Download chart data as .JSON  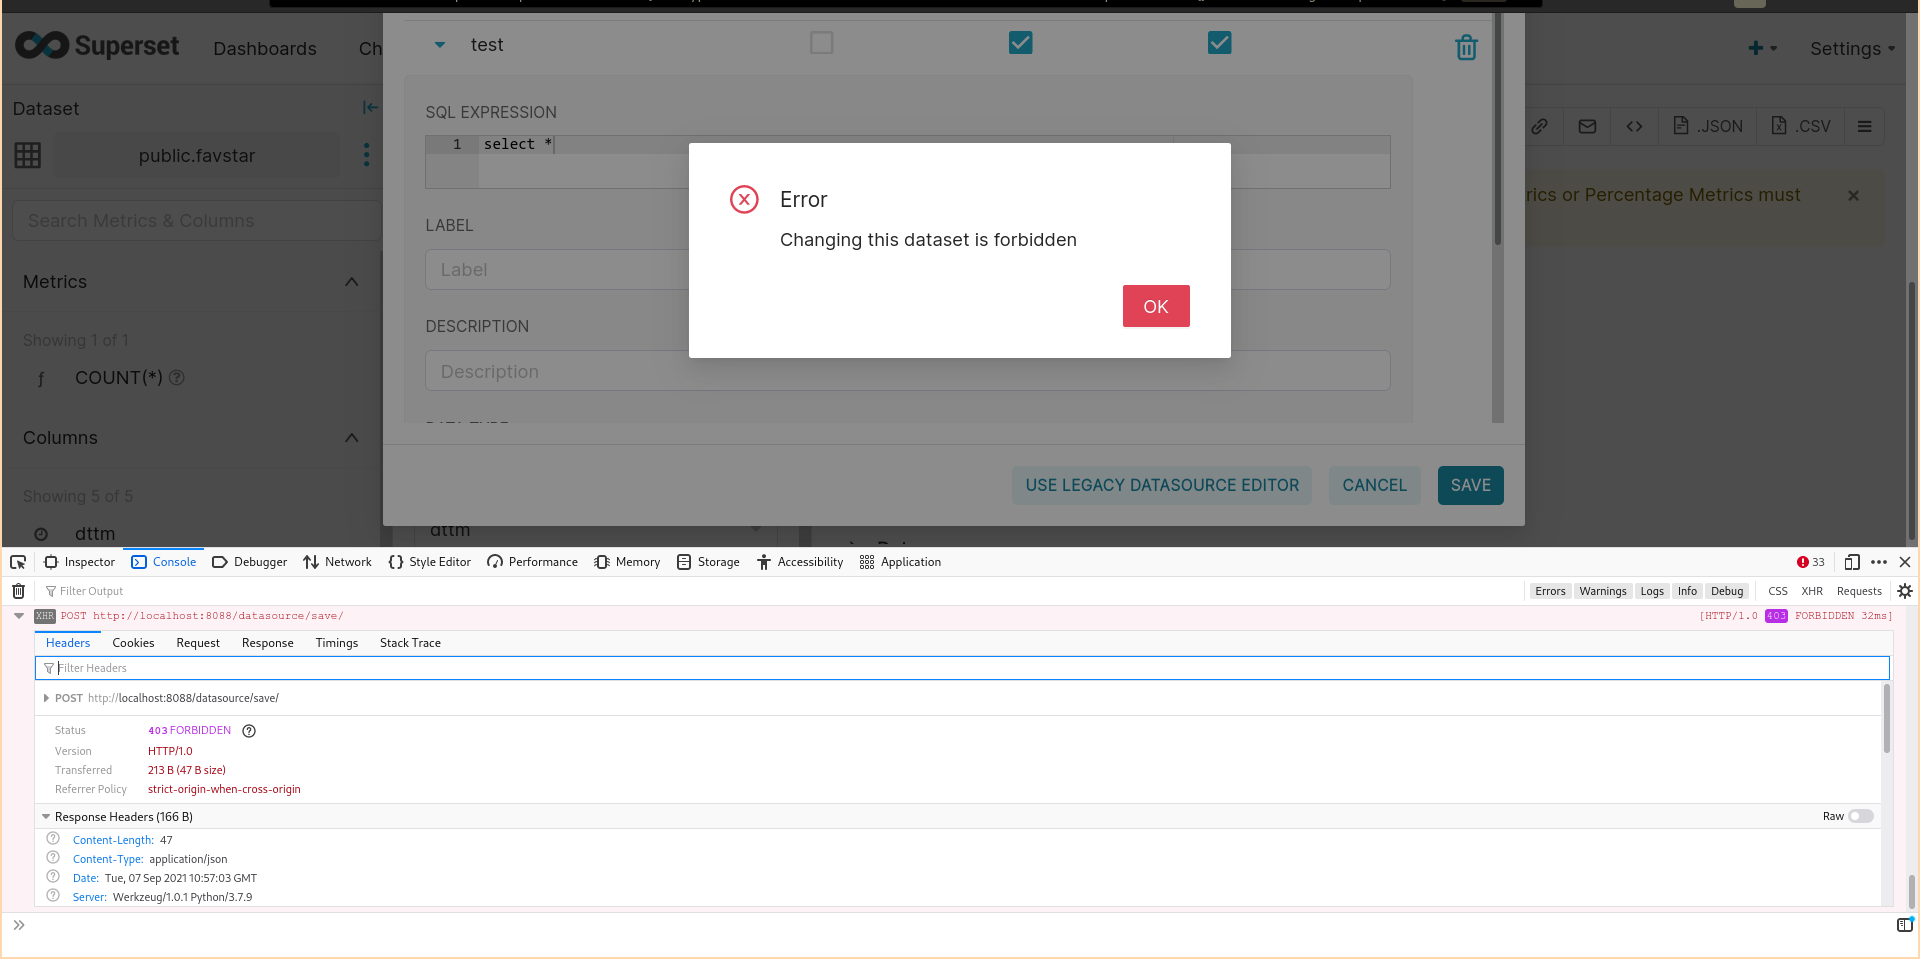tap(1707, 126)
